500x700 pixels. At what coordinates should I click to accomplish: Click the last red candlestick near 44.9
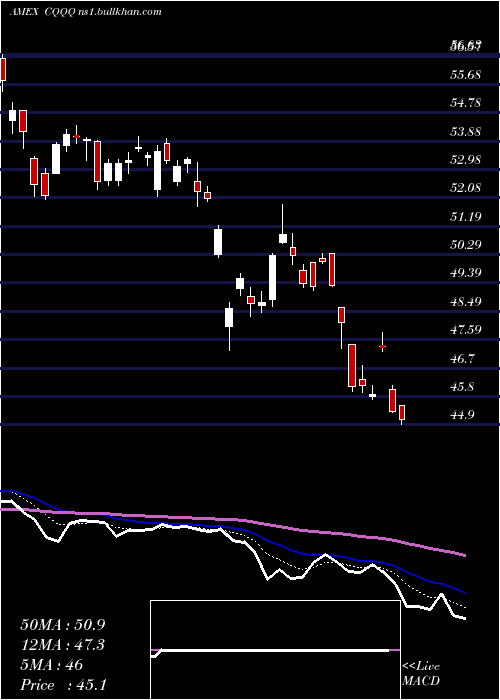pos(402,413)
